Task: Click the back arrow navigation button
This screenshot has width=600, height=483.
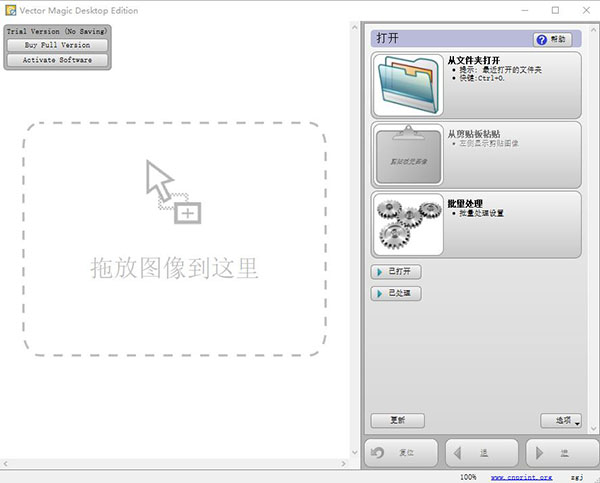Action: [x=482, y=453]
